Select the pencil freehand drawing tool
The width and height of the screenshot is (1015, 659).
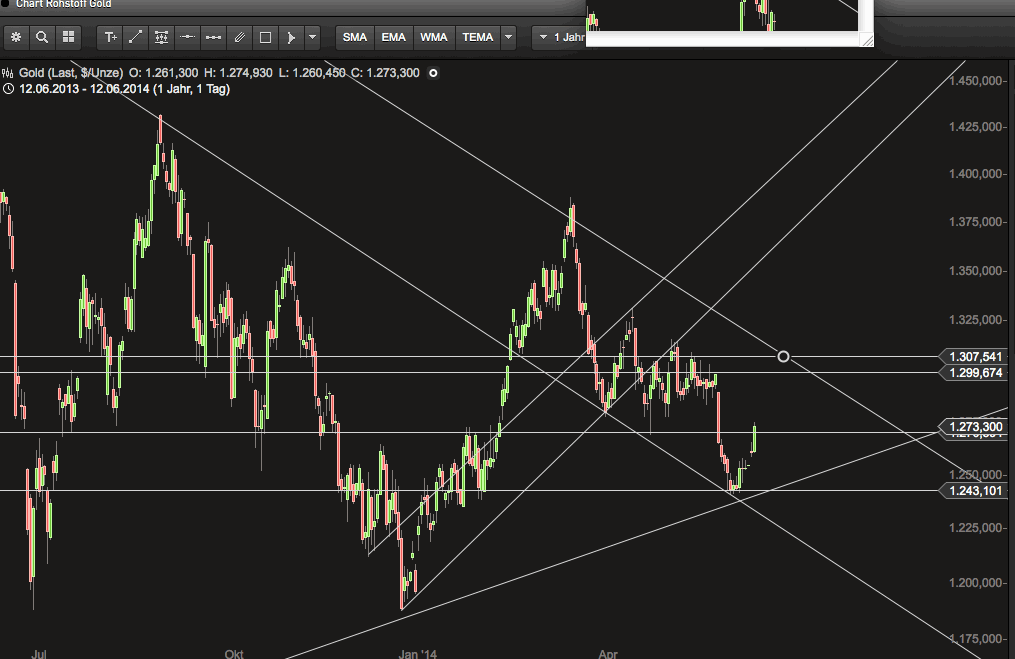click(x=239, y=37)
